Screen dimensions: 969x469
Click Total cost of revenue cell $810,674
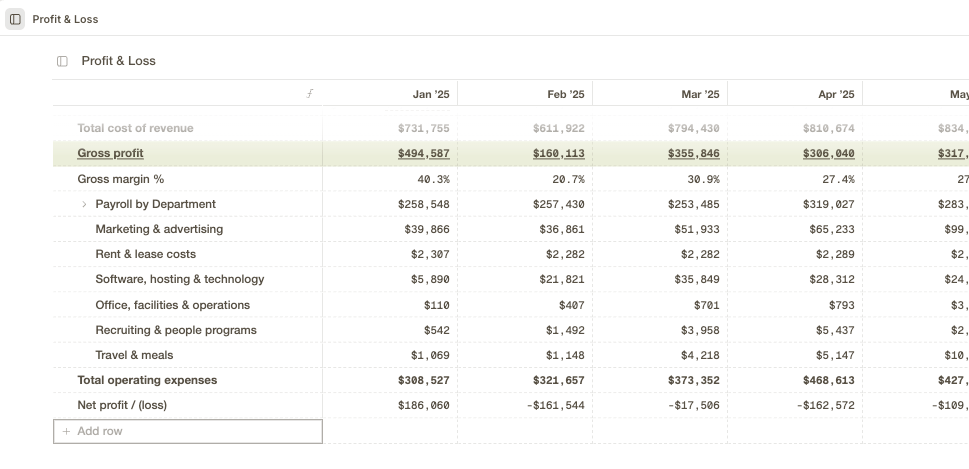point(829,128)
